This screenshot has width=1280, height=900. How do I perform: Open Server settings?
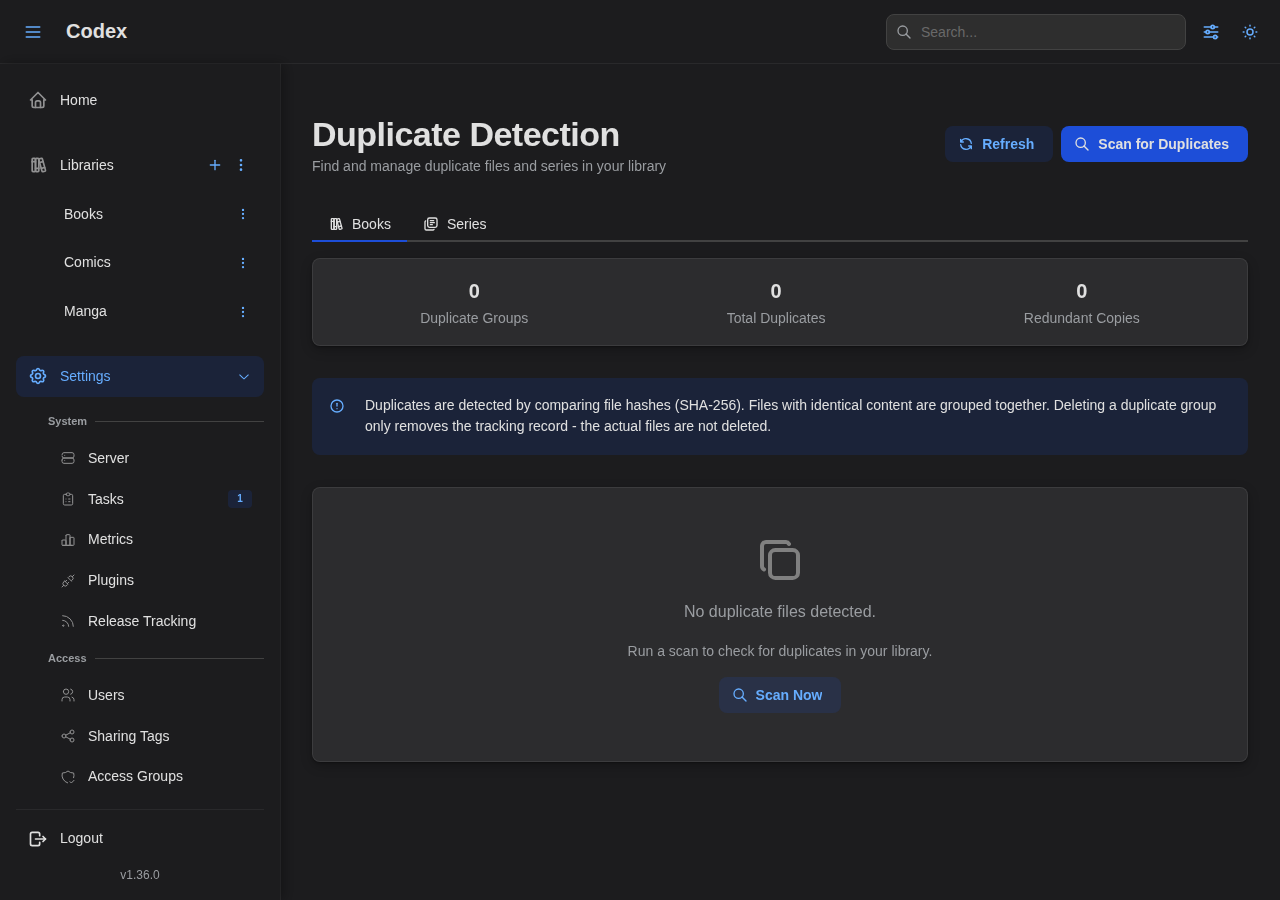point(156,458)
